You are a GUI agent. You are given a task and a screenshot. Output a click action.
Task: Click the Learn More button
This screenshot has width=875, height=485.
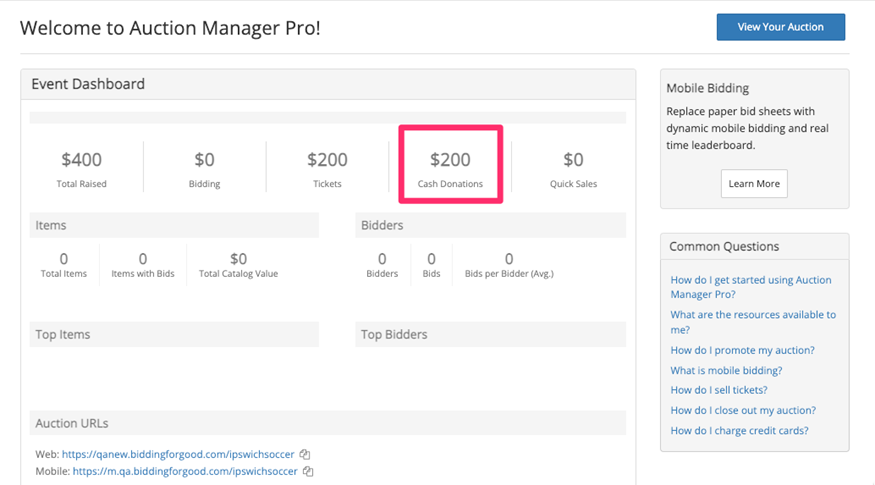754,184
